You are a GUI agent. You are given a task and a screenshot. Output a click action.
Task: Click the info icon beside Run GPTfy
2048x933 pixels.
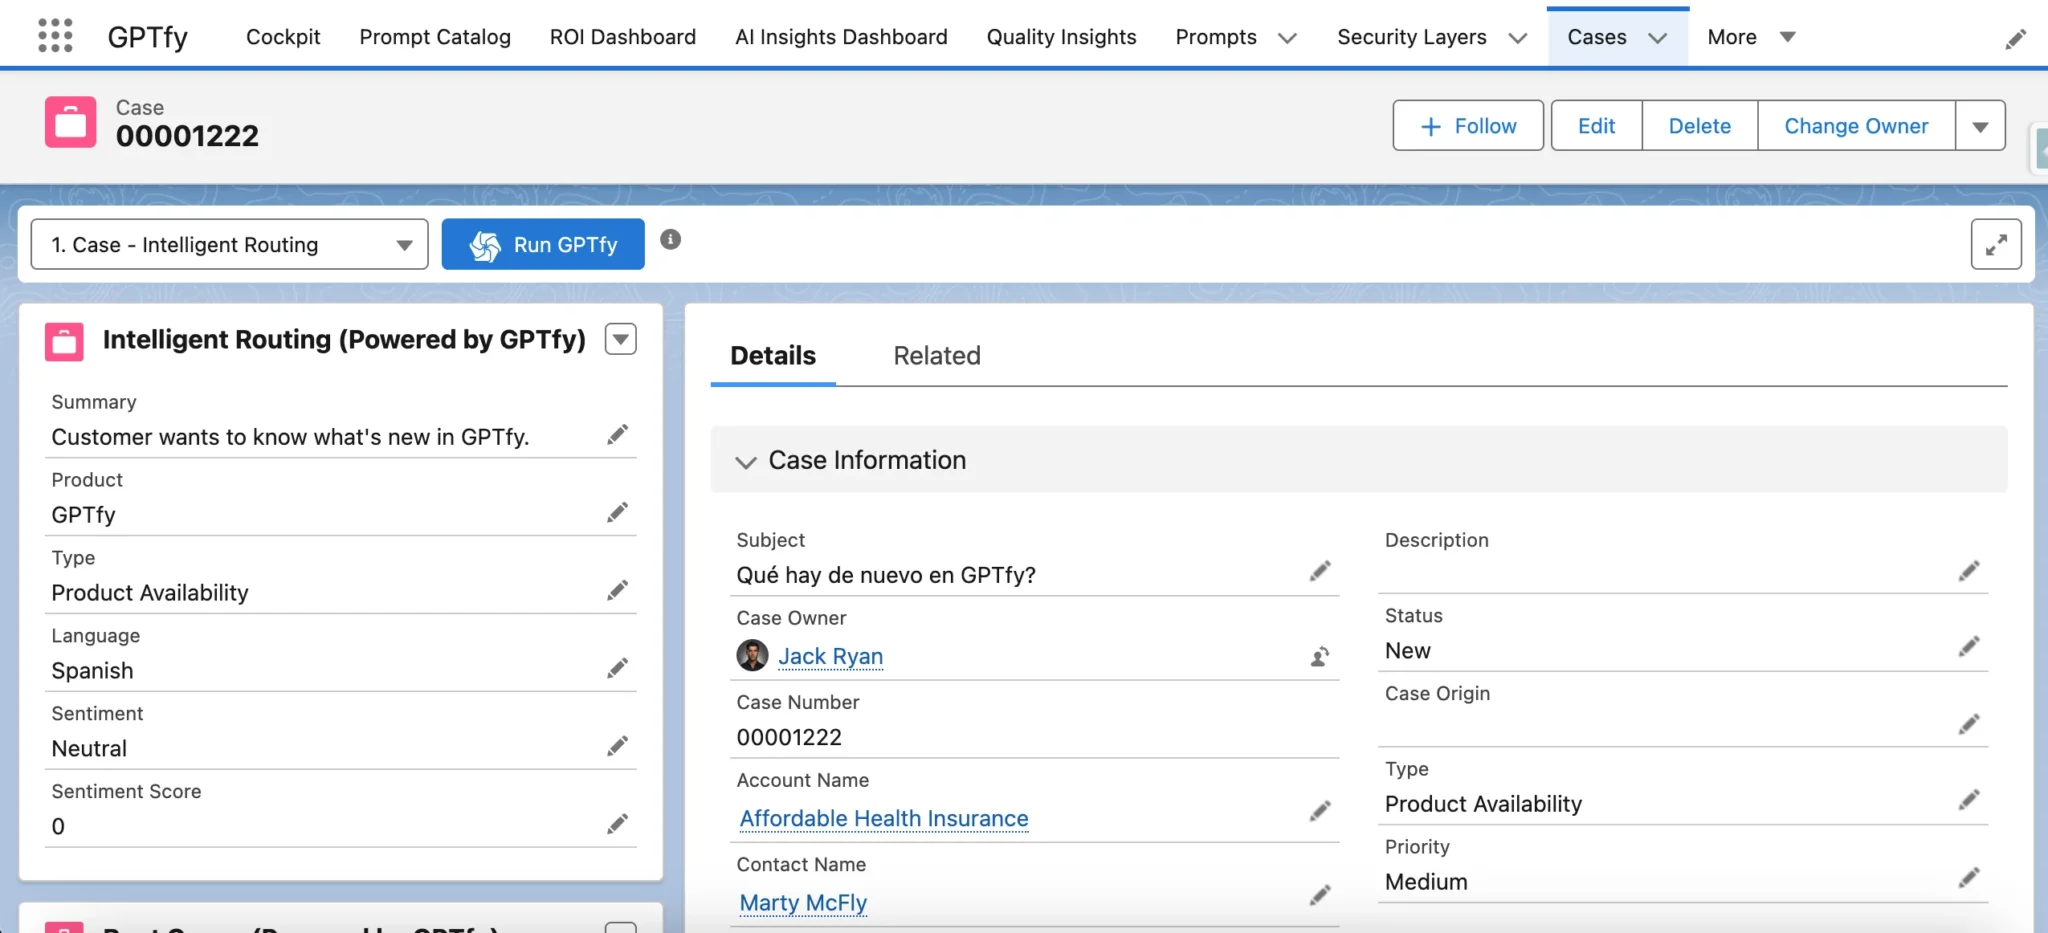(x=670, y=240)
